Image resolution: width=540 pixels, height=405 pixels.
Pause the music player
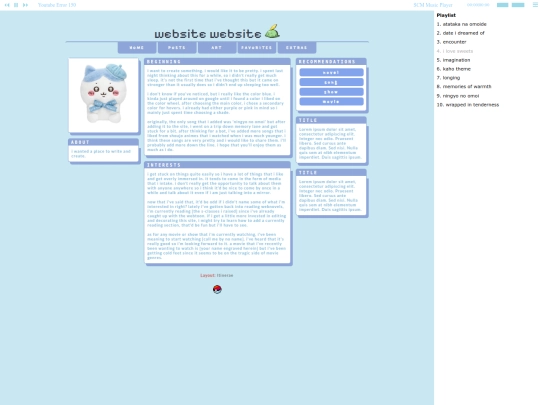point(16,5)
